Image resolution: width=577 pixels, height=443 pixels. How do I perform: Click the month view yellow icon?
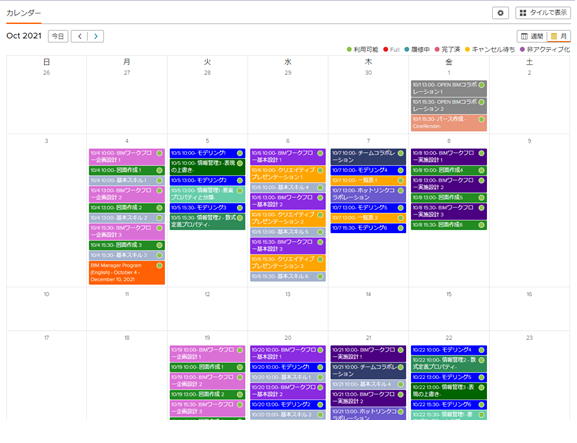(x=554, y=36)
